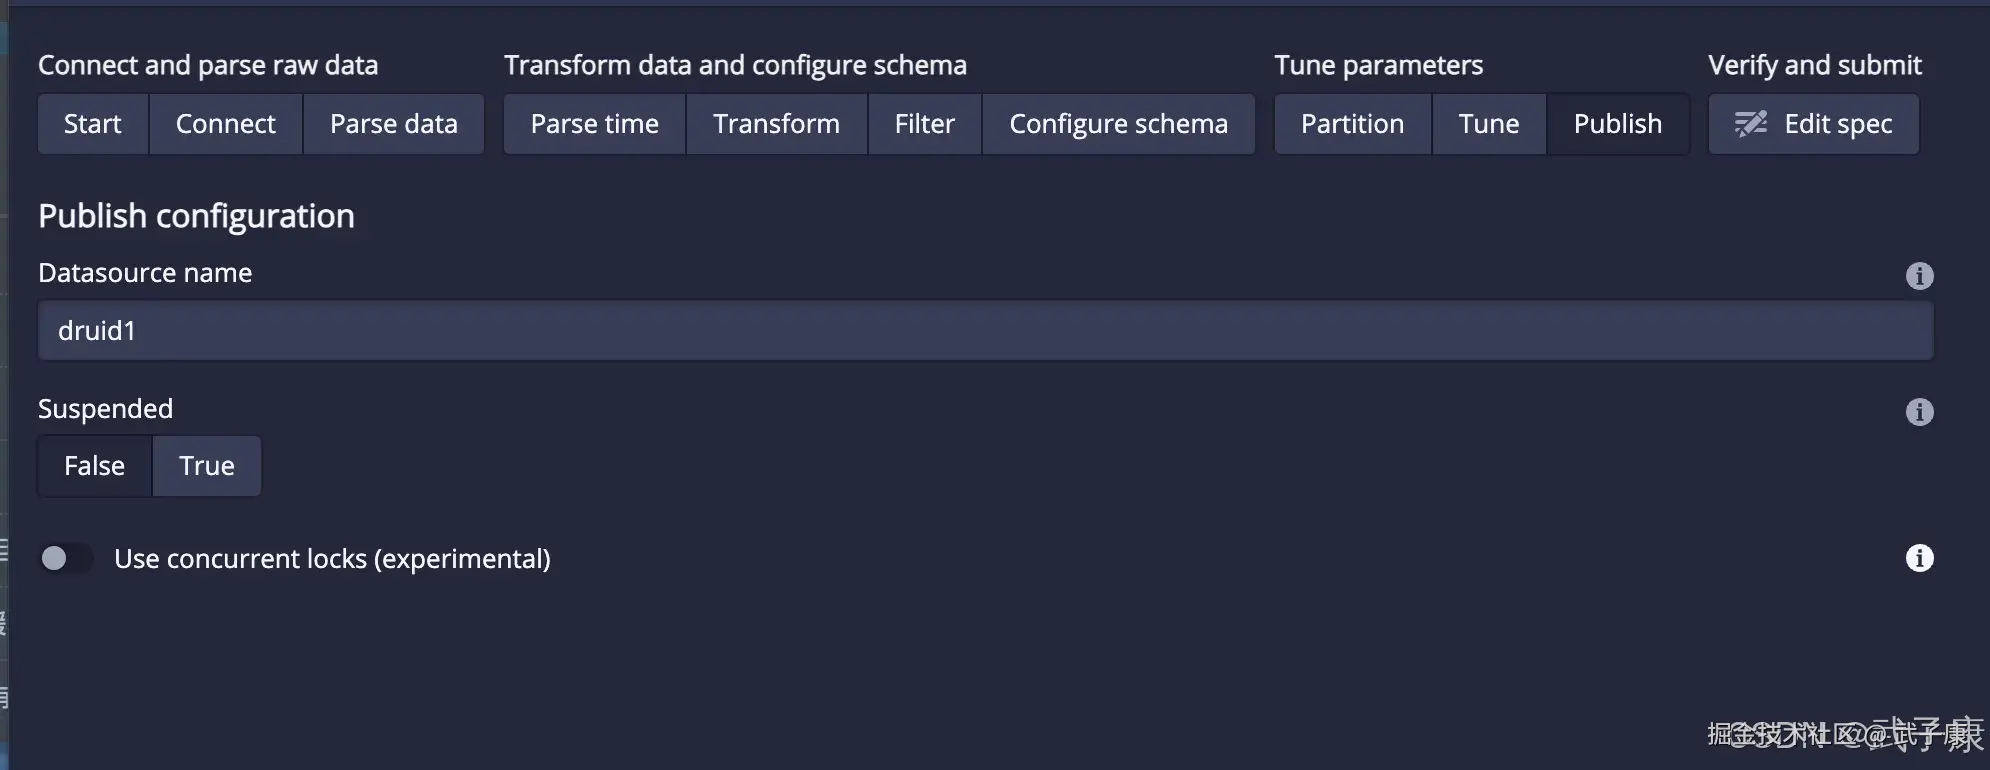
Task: Open the Parse data step
Action: click(393, 124)
